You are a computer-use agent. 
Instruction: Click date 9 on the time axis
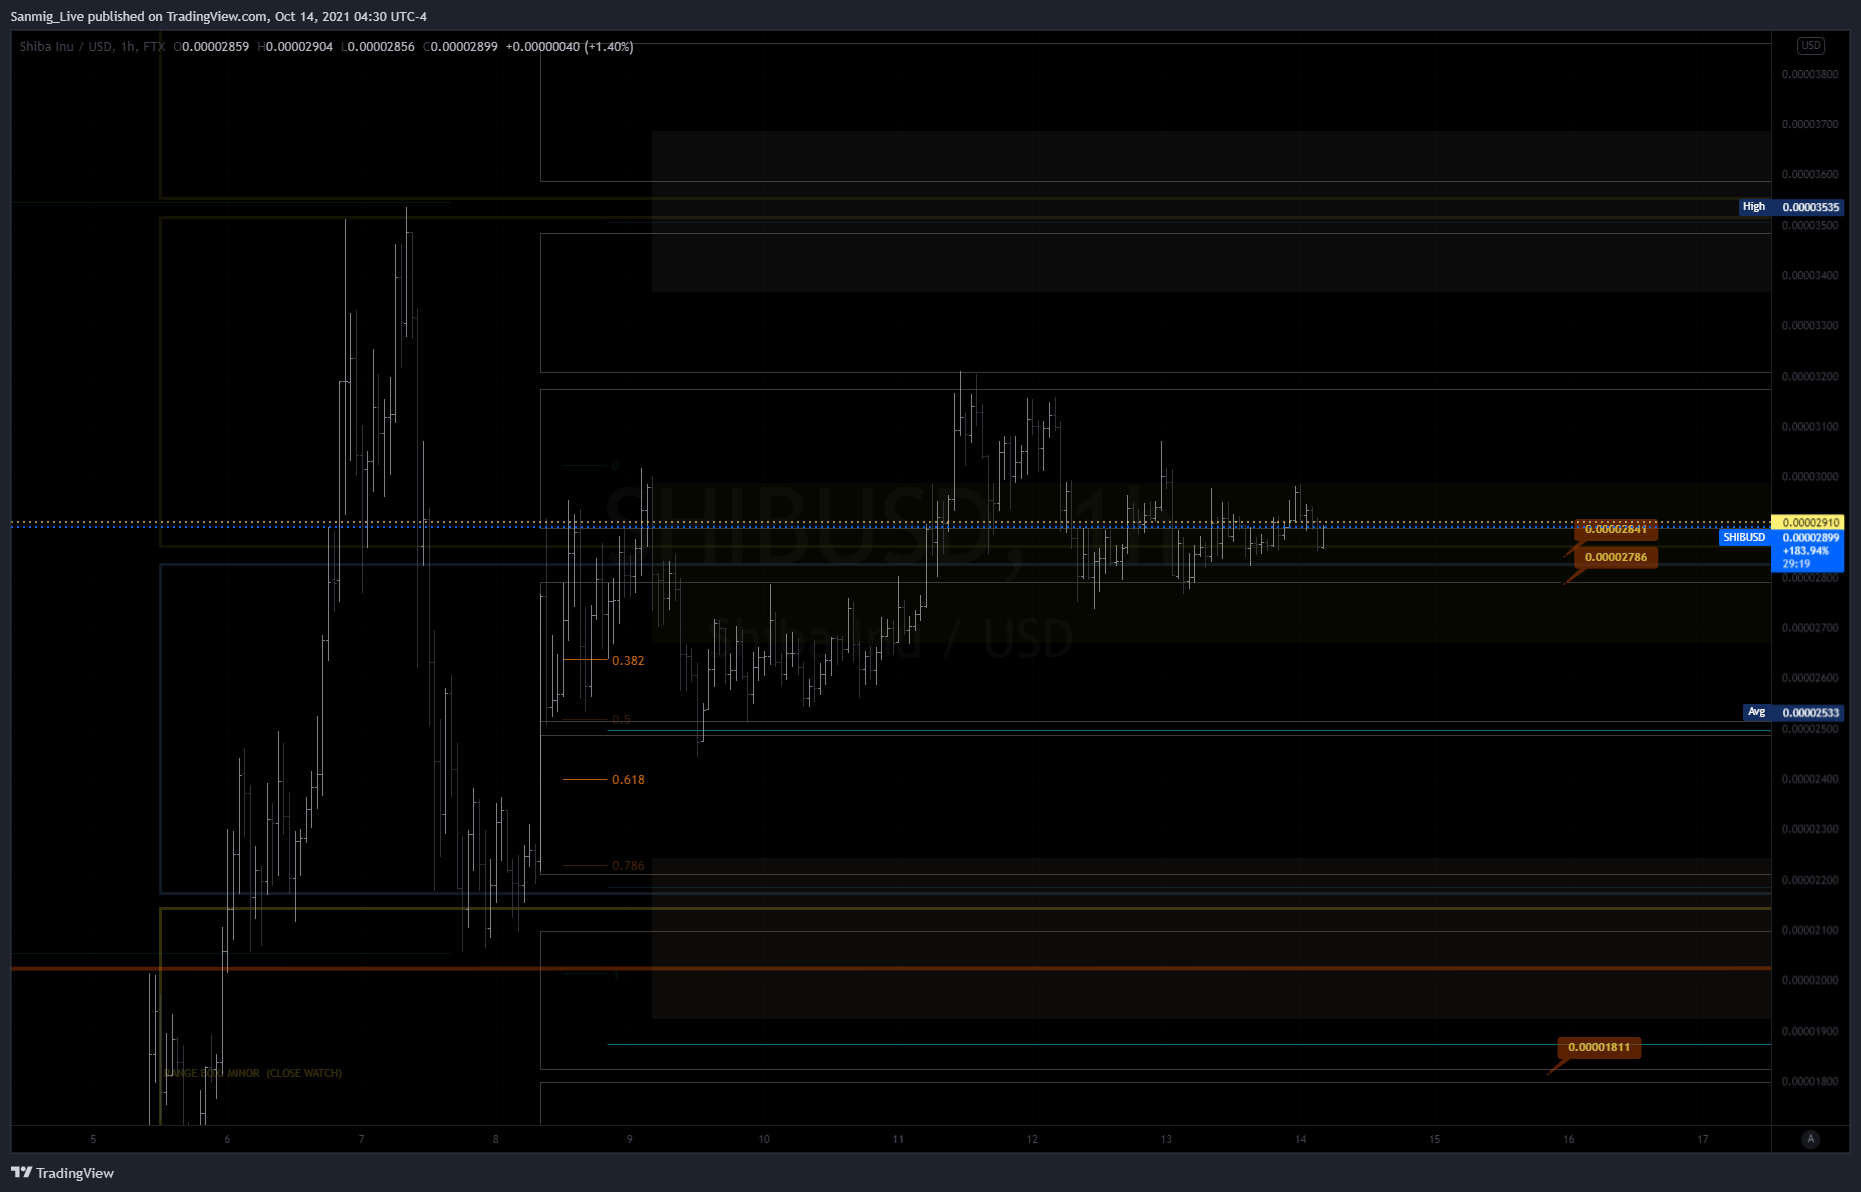point(629,1139)
